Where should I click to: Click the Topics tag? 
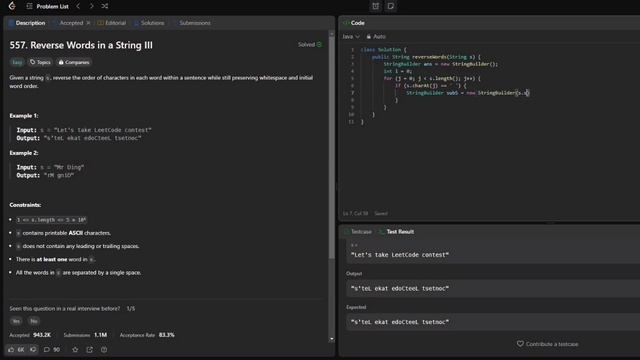pos(40,62)
